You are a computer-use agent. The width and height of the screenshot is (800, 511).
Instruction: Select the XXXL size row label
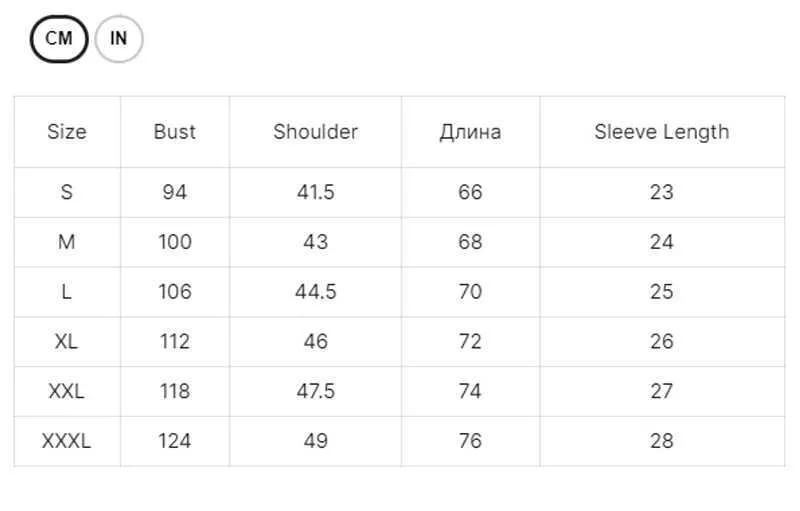[67, 441]
